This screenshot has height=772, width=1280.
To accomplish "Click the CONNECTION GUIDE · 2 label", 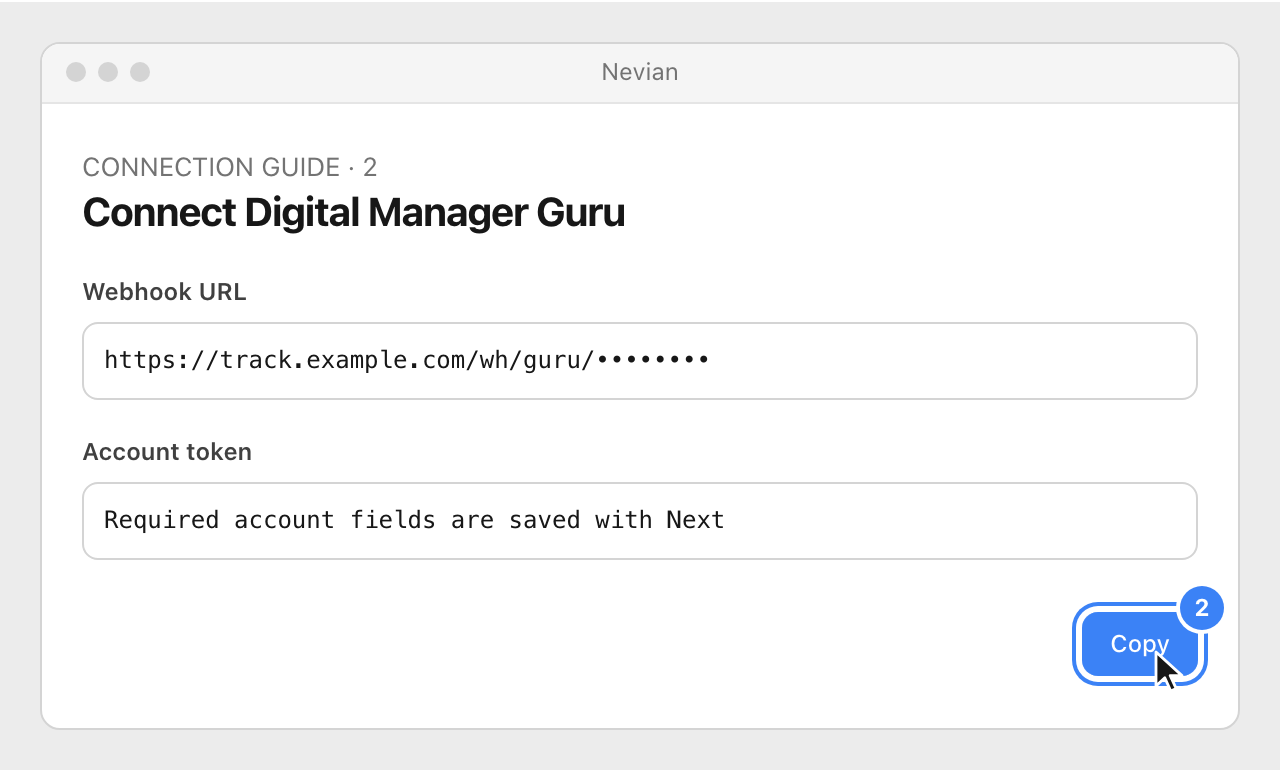I will pyautogui.click(x=230, y=167).
